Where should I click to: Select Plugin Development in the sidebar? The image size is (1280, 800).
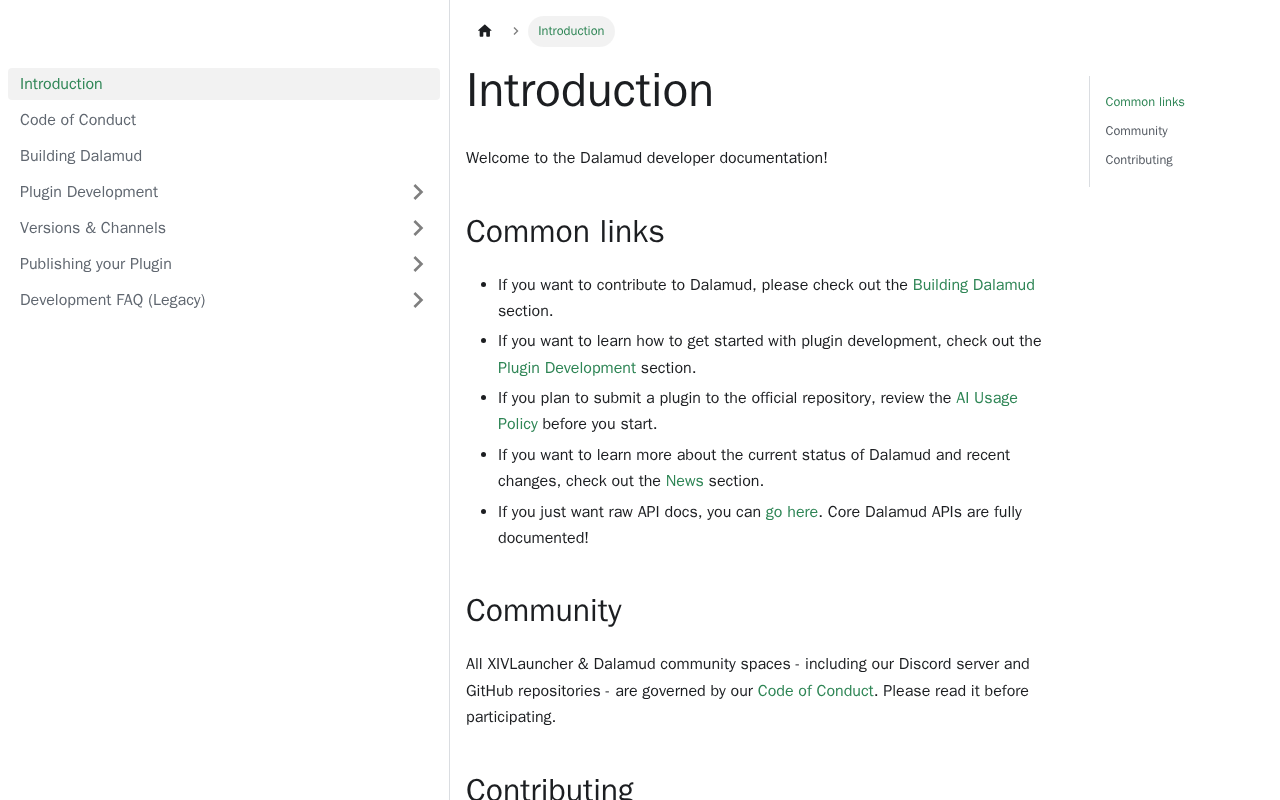(89, 192)
